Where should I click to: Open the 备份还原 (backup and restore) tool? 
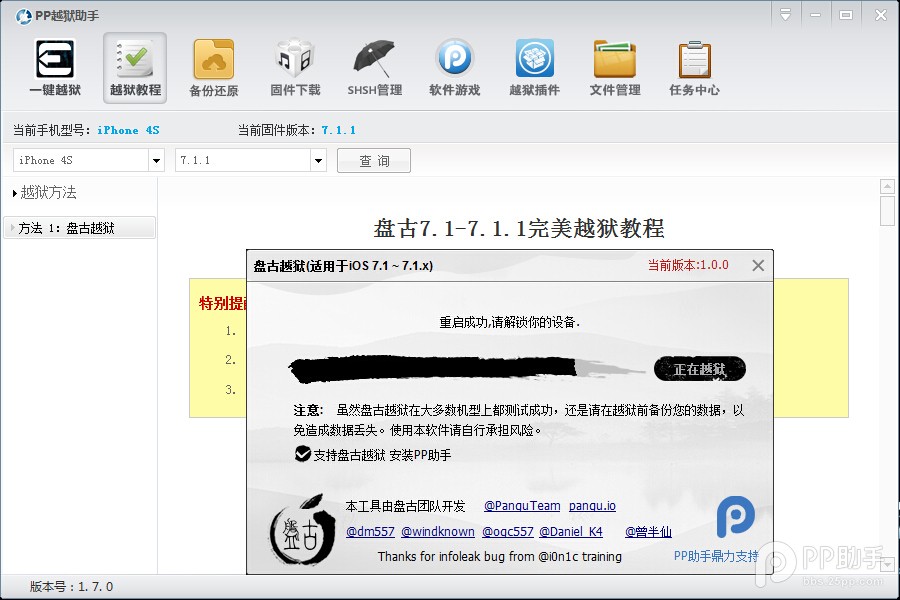[214, 67]
